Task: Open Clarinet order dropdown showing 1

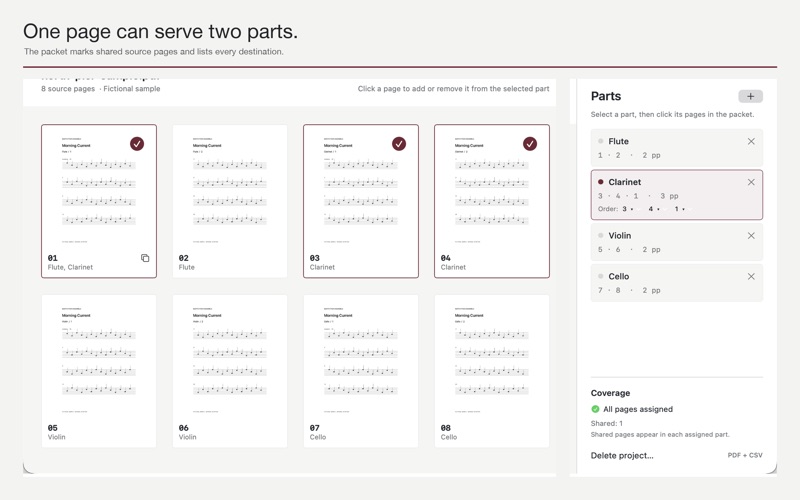Action: click(x=680, y=209)
